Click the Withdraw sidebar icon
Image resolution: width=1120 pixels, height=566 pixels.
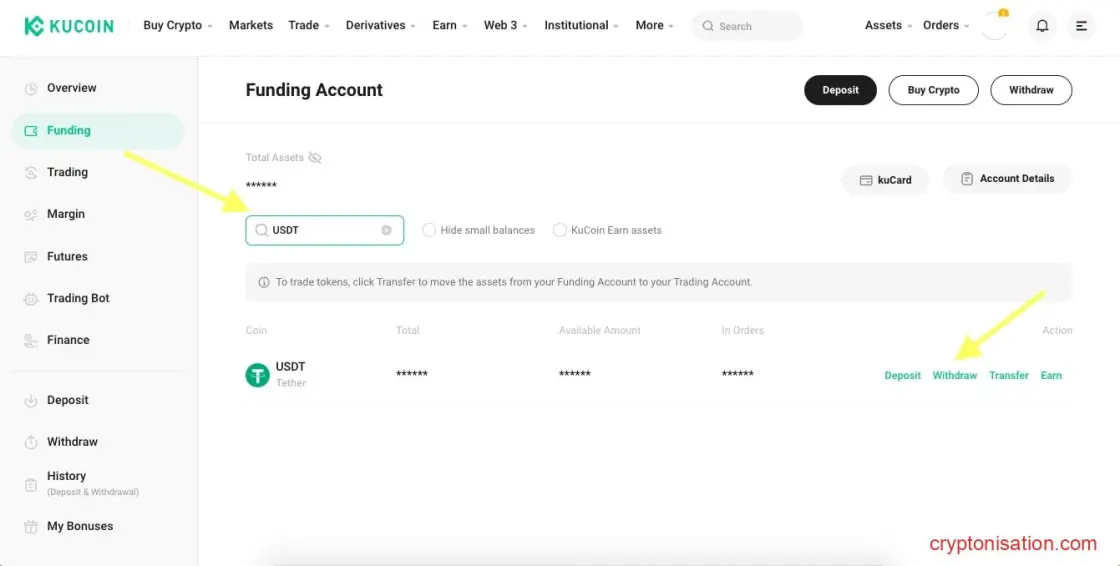pyautogui.click(x=31, y=442)
